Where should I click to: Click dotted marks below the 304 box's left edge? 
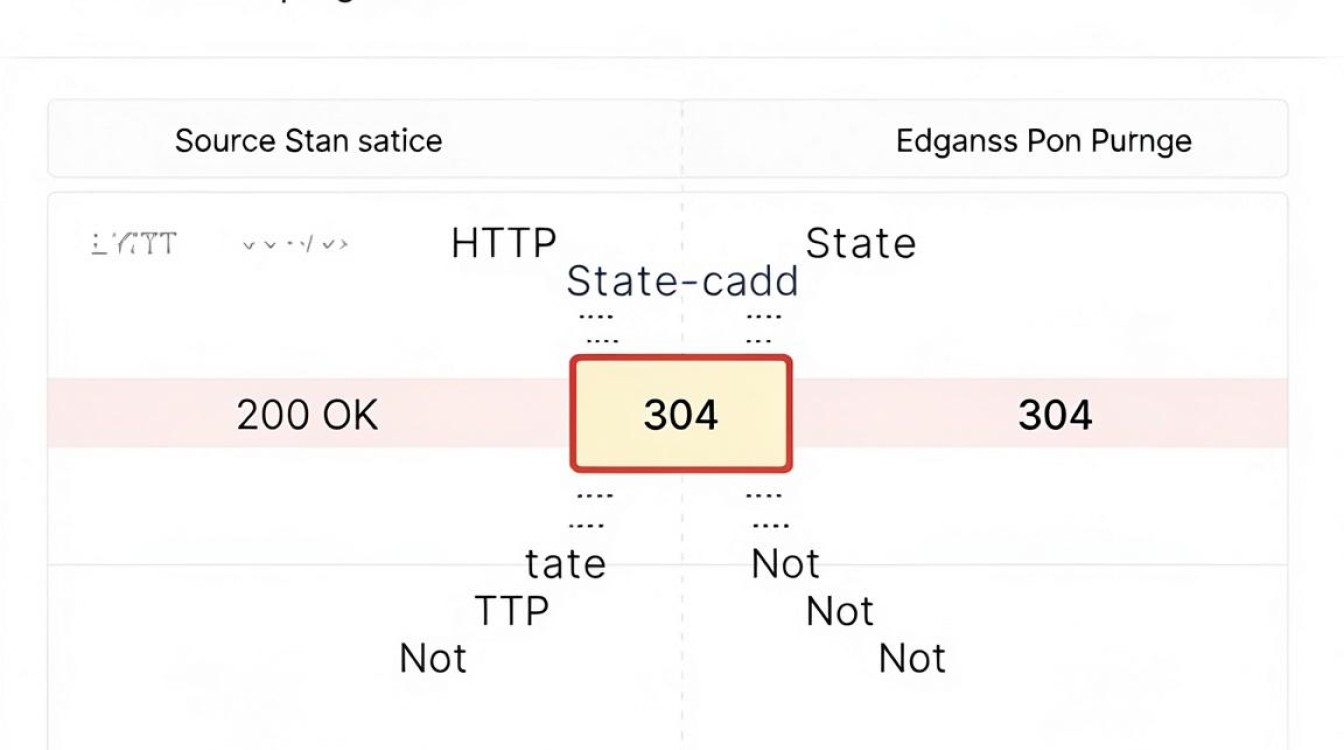pyautogui.click(x=595, y=509)
